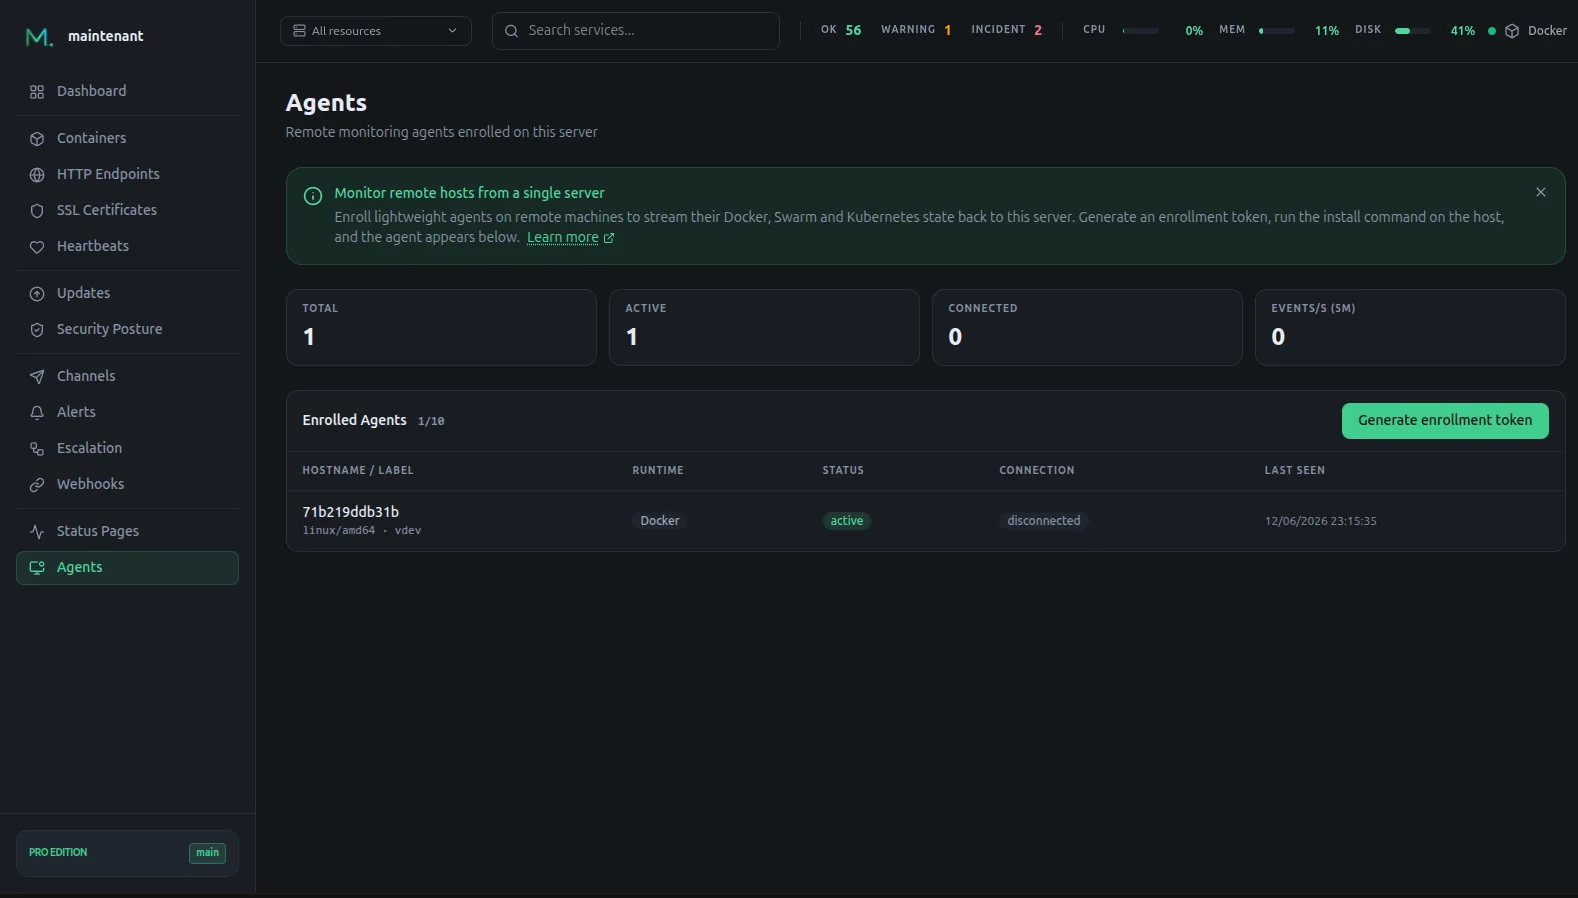Image resolution: width=1578 pixels, height=898 pixels.
Task: Dismiss the remote hosts info banner
Action: pos(1541,192)
